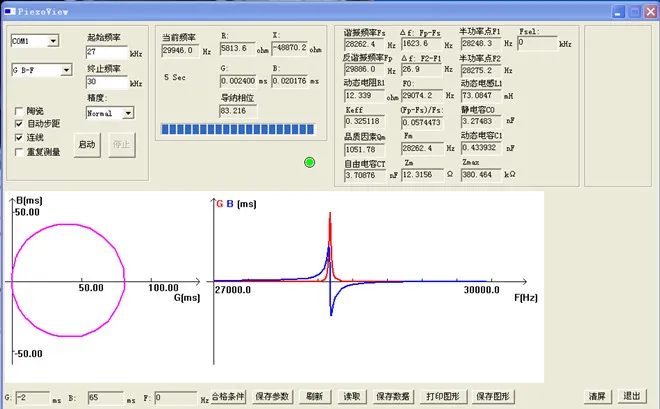The width and height of the screenshot is (660, 409).
Task: Click the 启动 start button
Action: (87, 145)
